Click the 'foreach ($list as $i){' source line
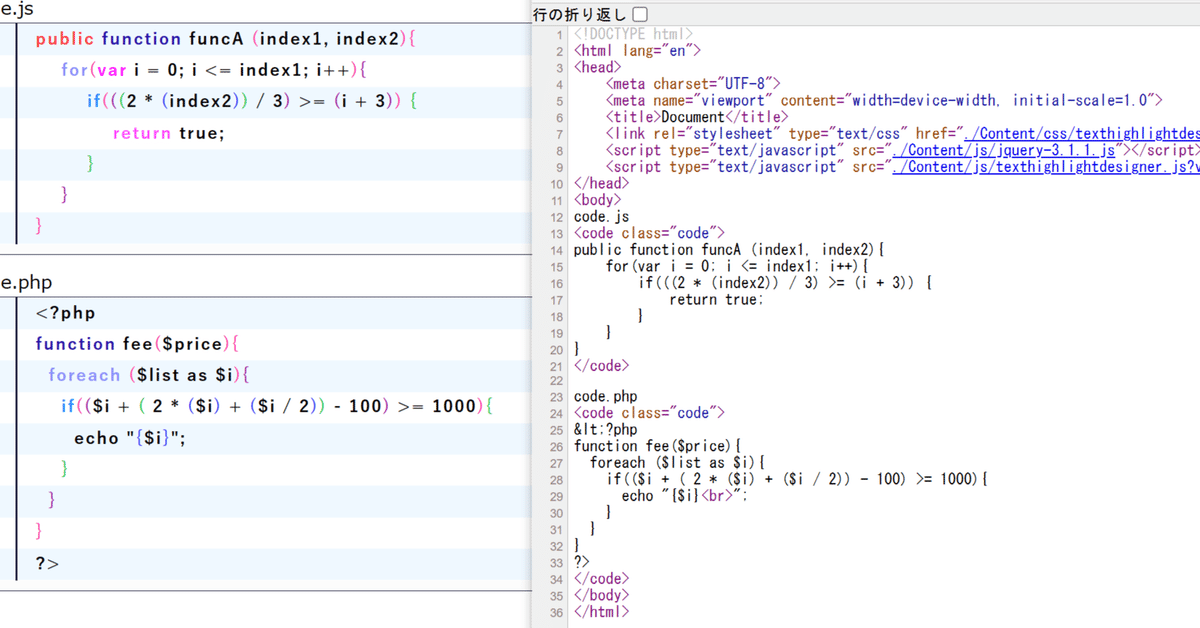Viewport: 1200px width, 628px height. 678,463
